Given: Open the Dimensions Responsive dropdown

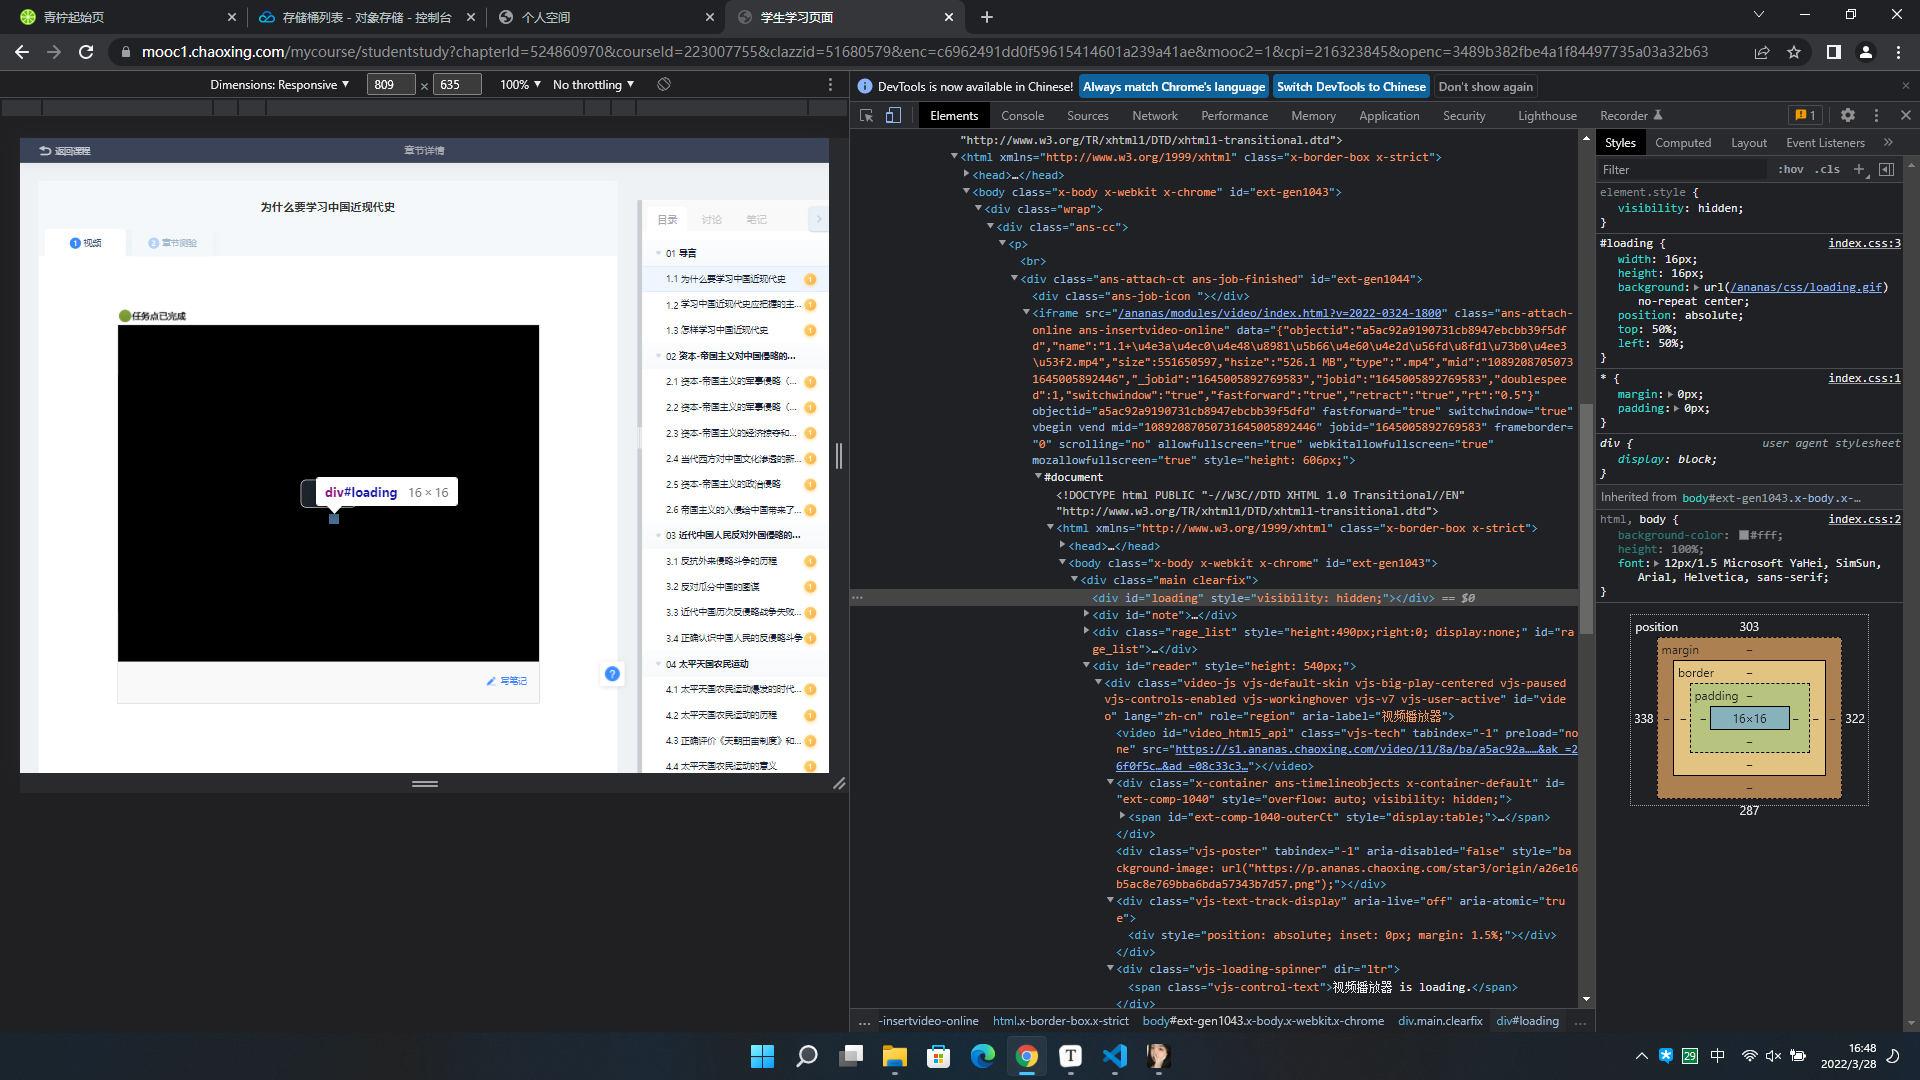Looking at the screenshot, I should pos(279,85).
